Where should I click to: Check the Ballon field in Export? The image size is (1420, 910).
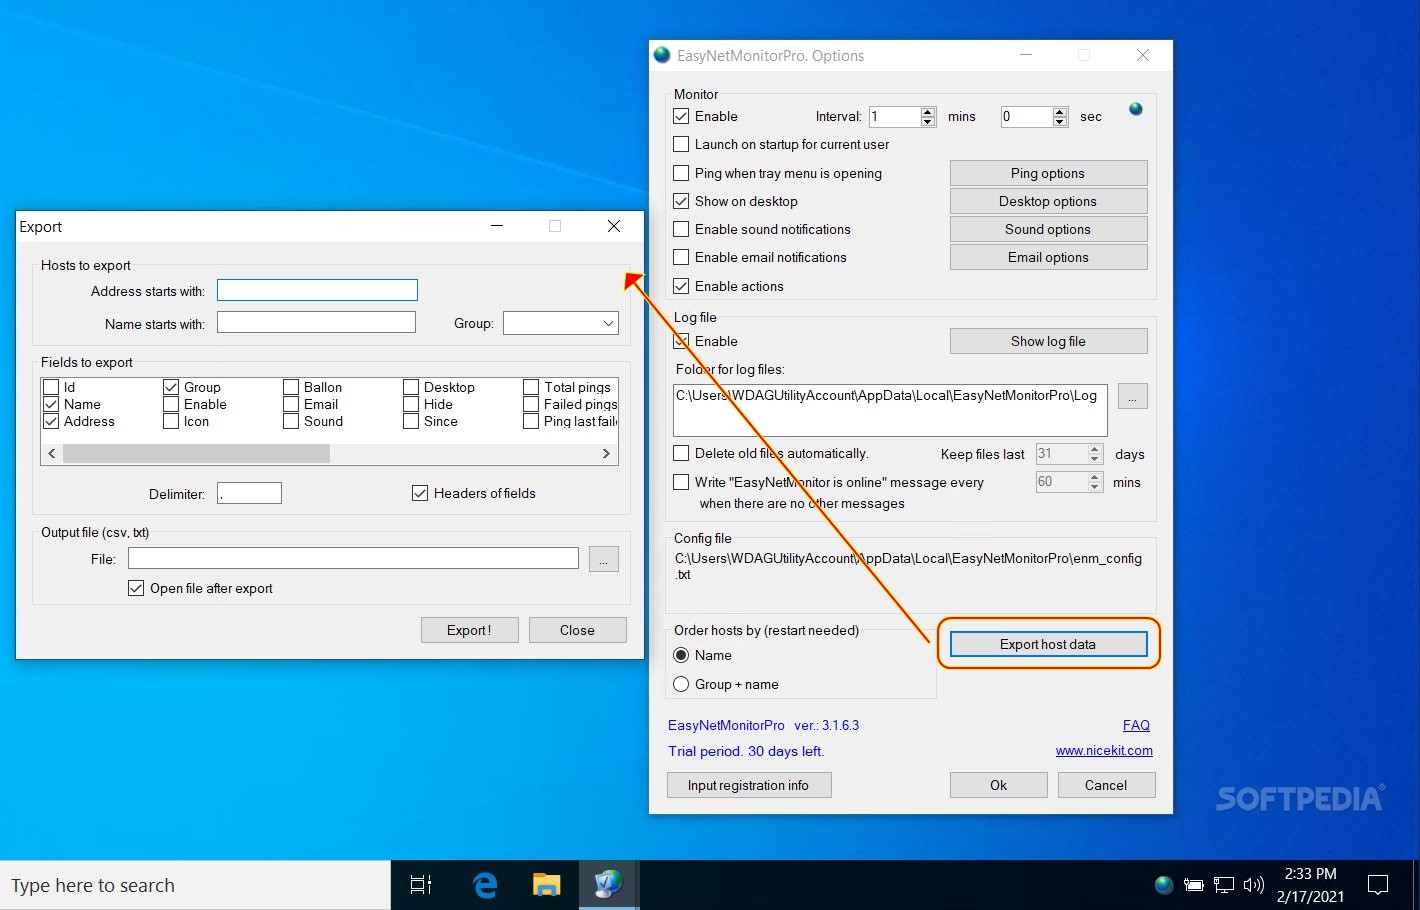291,387
